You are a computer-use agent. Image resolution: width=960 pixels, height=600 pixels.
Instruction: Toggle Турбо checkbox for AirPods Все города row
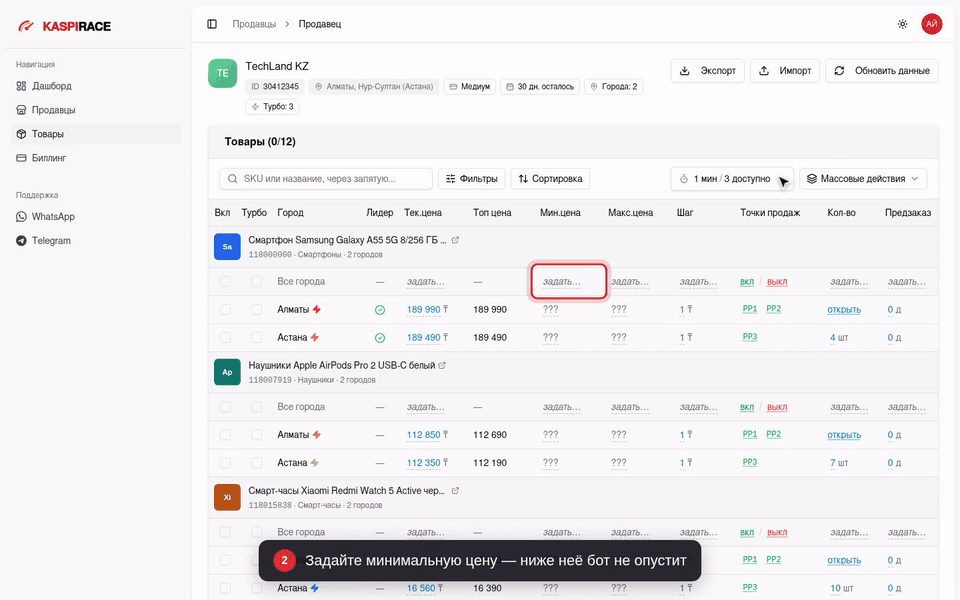[257, 407]
